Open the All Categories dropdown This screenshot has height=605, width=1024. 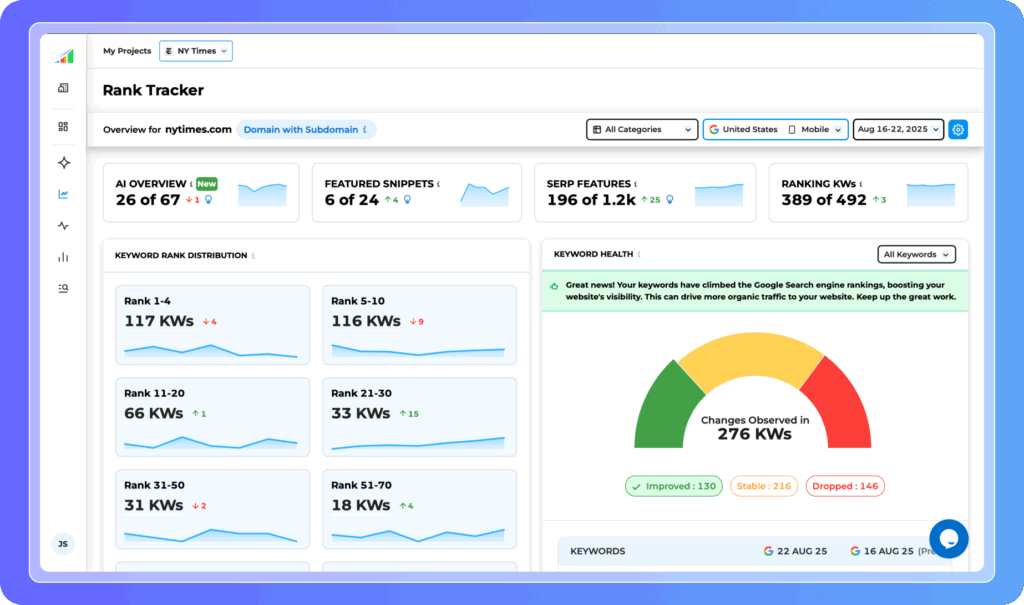[641, 130]
